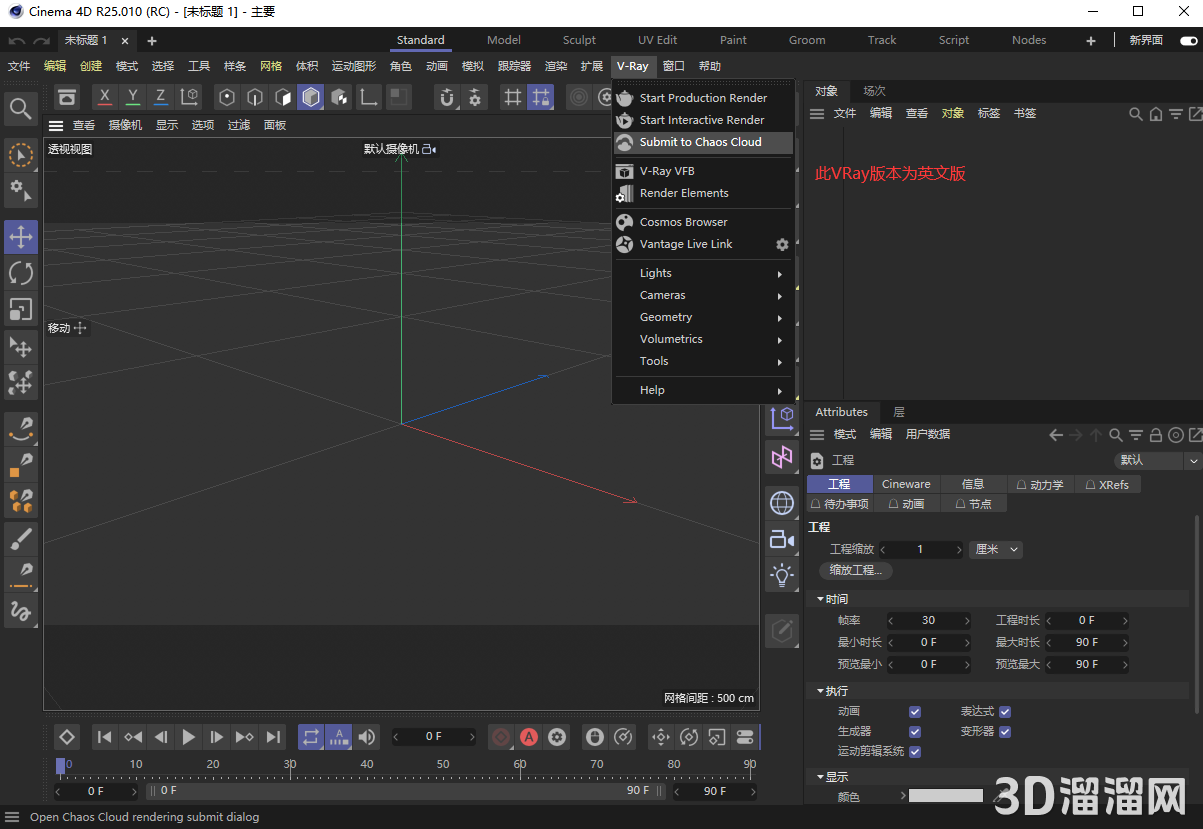The image size is (1203, 829).
Task: Click the camera creation icon in the right sidebar
Action: coord(782,539)
